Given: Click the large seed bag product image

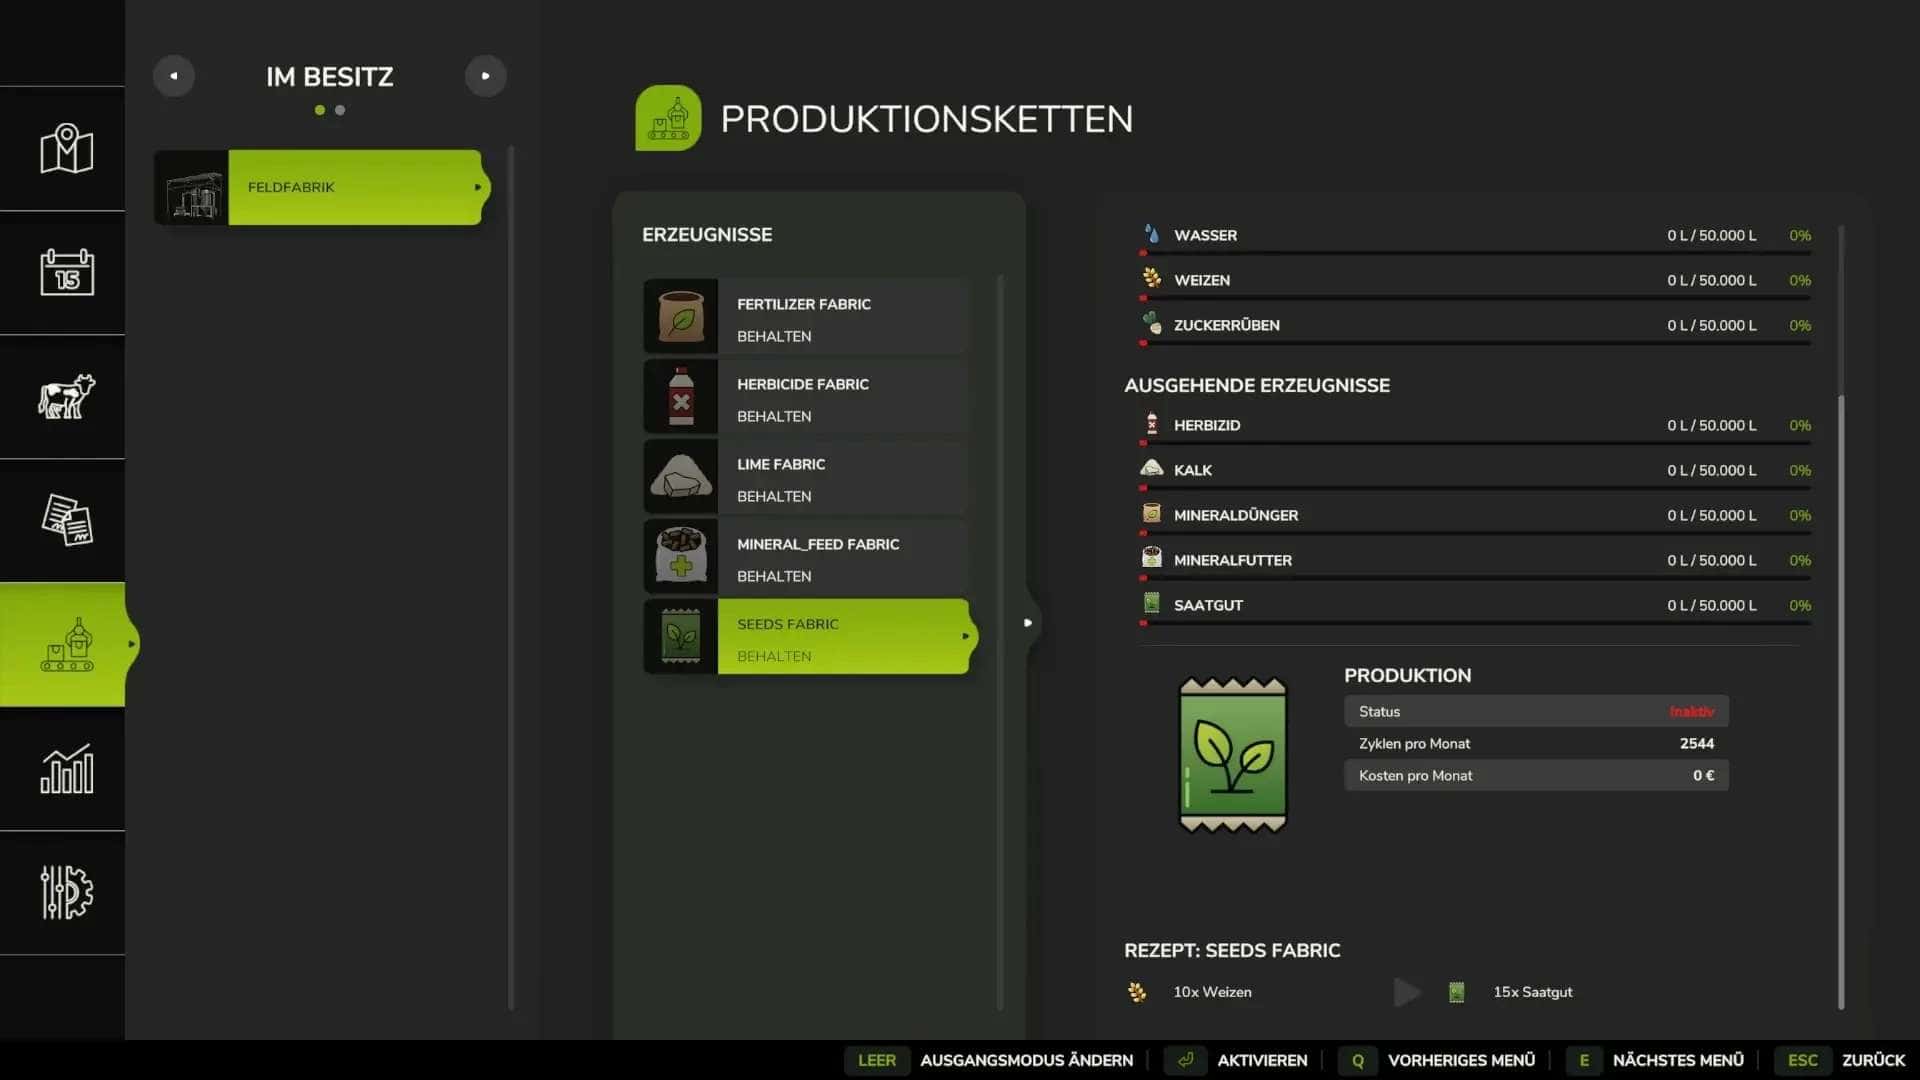Looking at the screenshot, I should click(x=1232, y=755).
